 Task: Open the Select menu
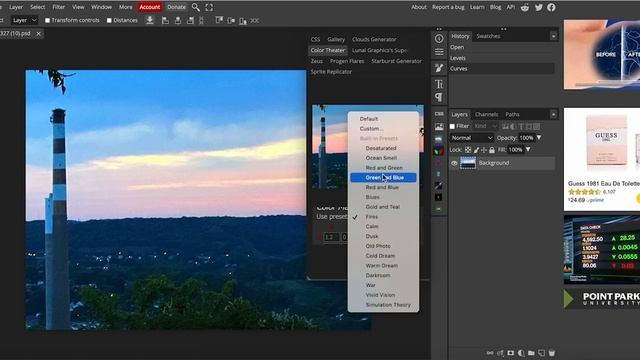[x=37, y=7]
